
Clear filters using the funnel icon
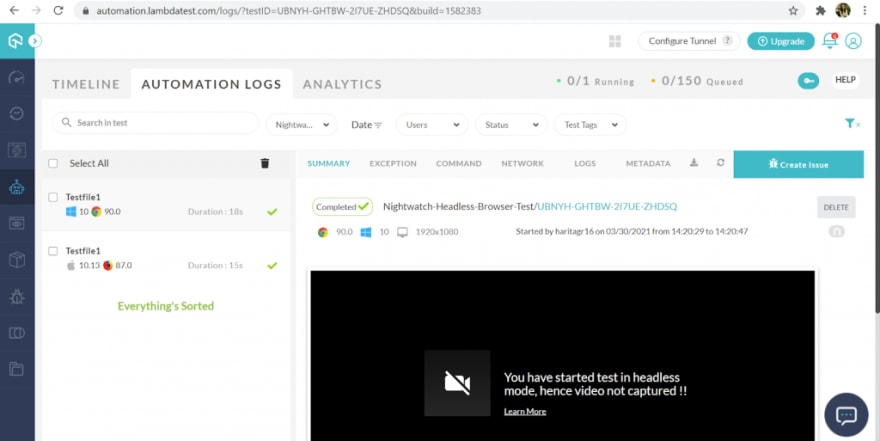pyautogui.click(x=852, y=123)
